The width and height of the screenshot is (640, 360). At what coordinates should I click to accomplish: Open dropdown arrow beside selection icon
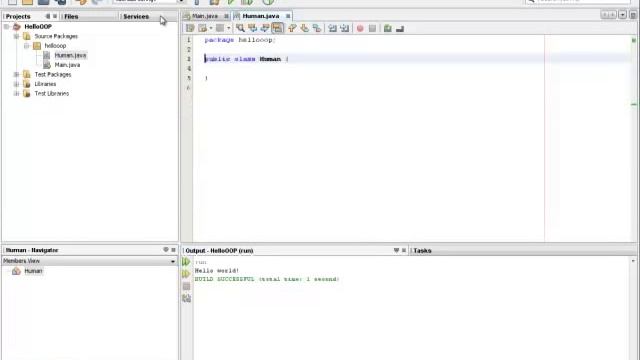(229, 28)
